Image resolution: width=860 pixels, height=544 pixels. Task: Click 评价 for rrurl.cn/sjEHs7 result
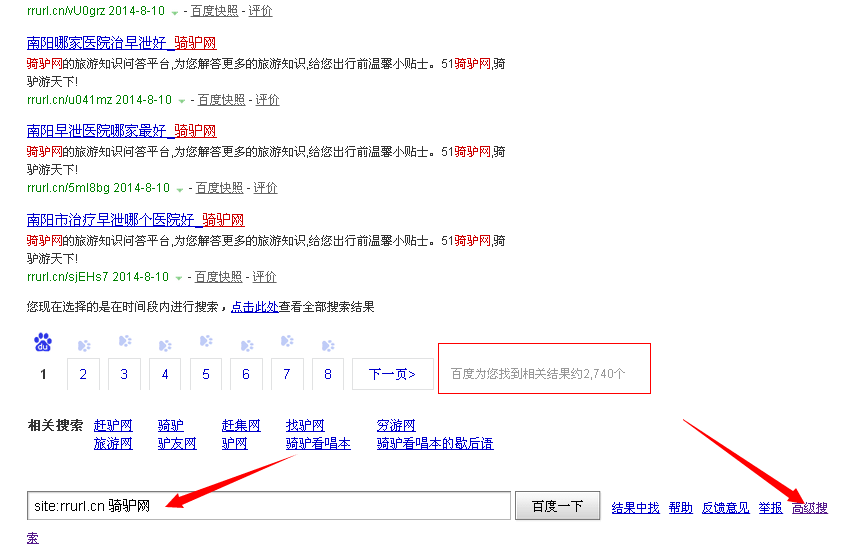pos(264,277)
